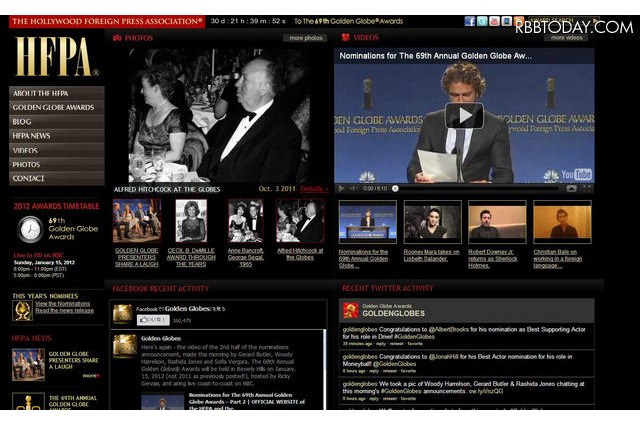The width and height of the screenshot is (640, 426).
Task: Click retweet under the Albert Brooks tweet
Action: 396,344
